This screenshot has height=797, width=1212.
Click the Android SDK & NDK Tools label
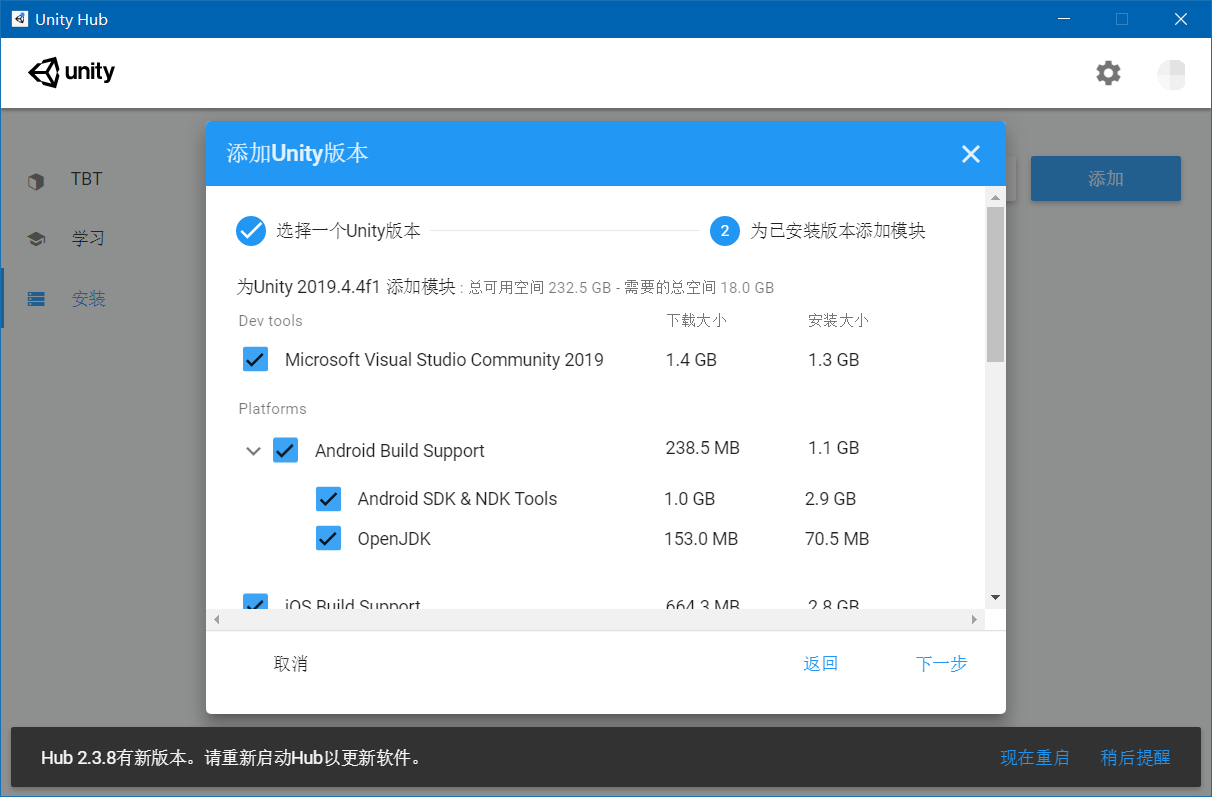tap(457, 499)
